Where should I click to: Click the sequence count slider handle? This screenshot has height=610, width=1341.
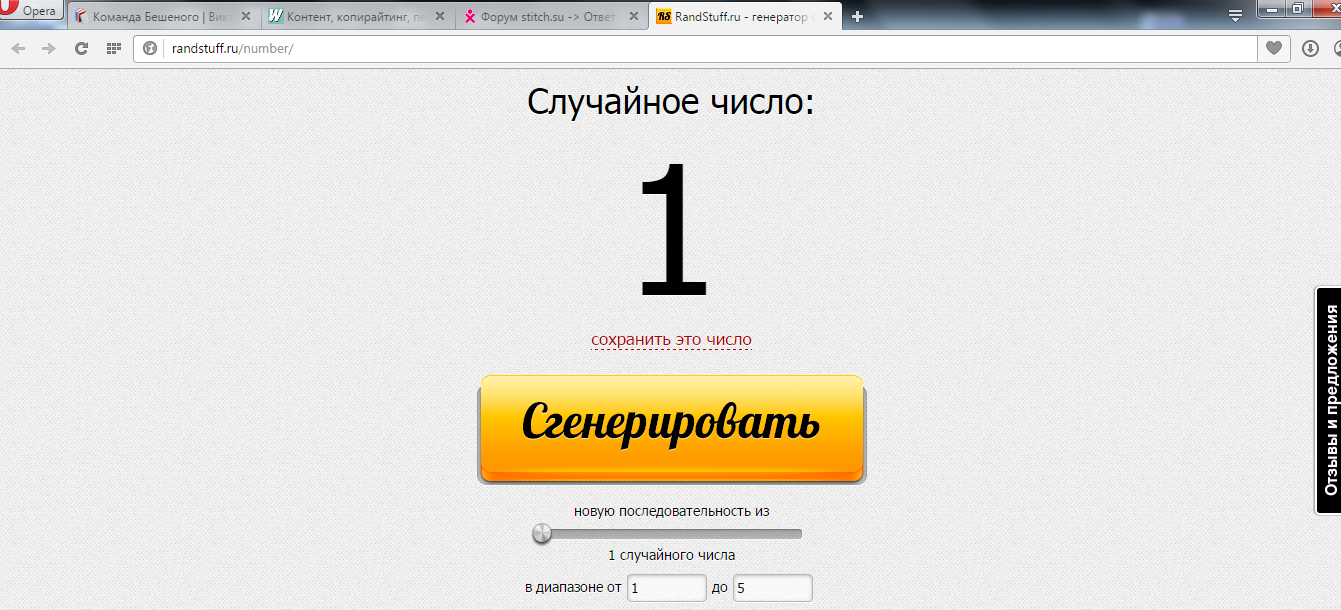point(542,534)
